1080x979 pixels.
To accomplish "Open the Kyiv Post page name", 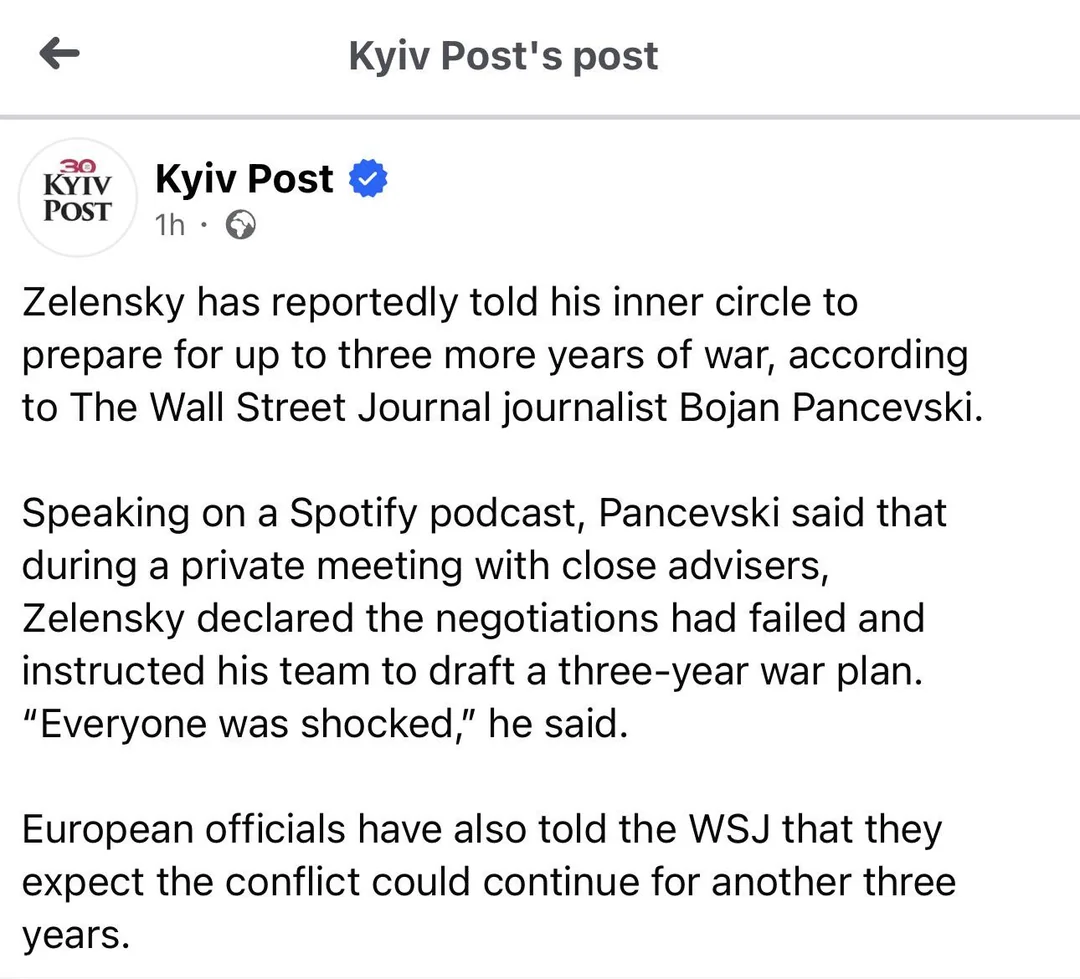I will click(244, 179).
